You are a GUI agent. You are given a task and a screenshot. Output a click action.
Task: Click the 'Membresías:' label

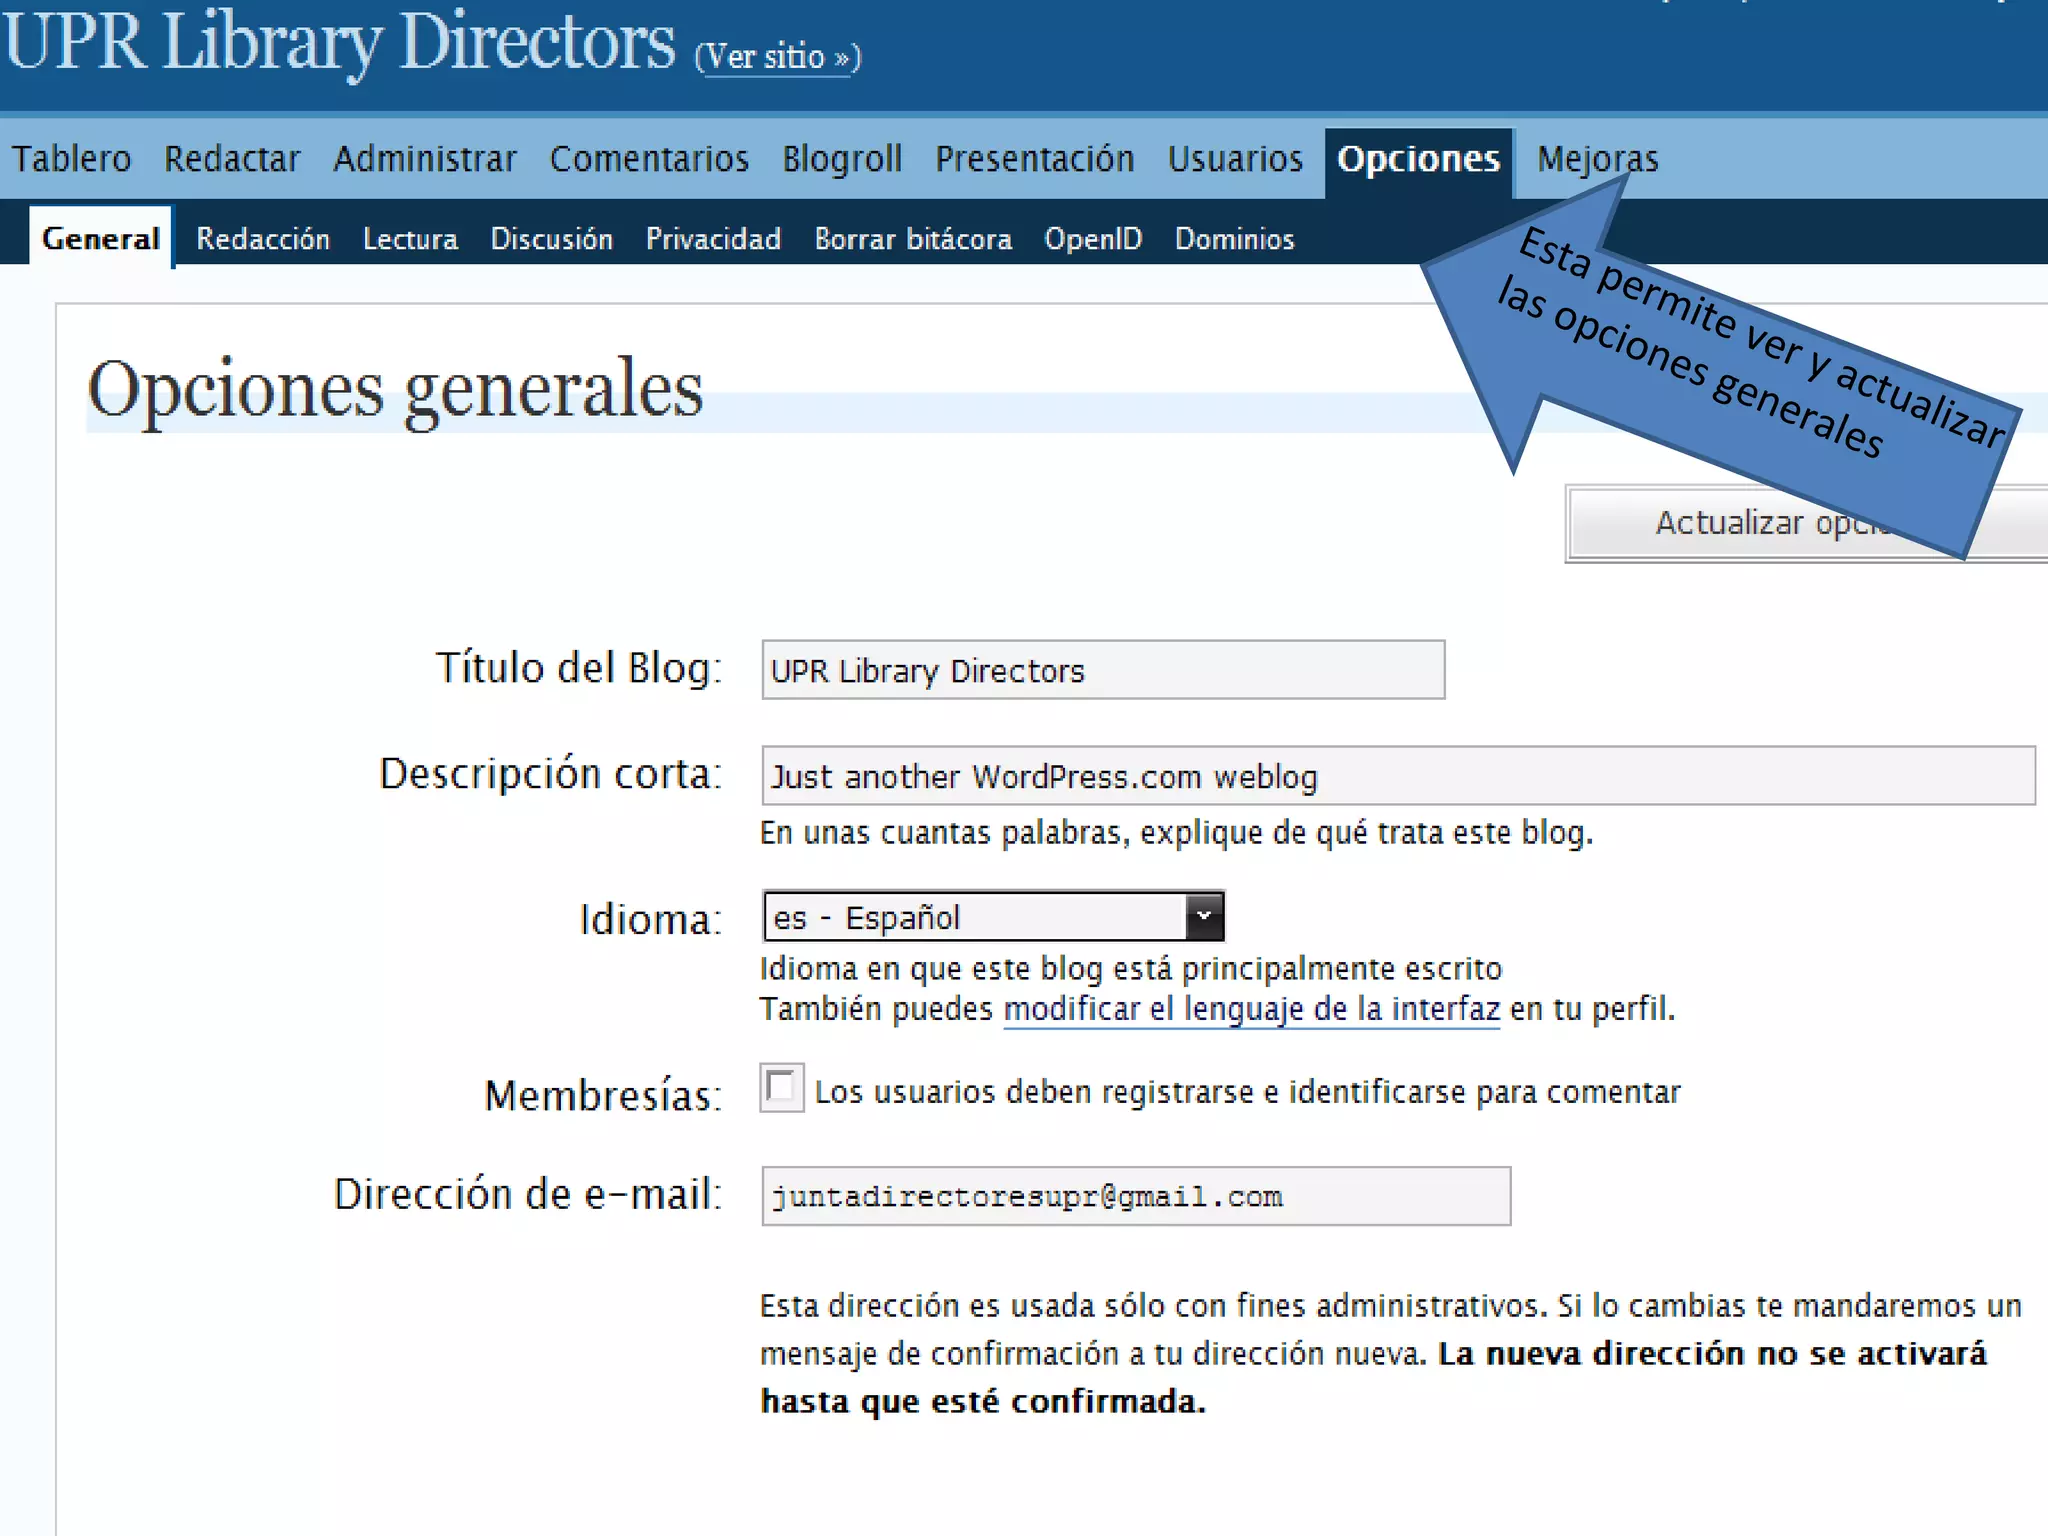pos(603,1096)
